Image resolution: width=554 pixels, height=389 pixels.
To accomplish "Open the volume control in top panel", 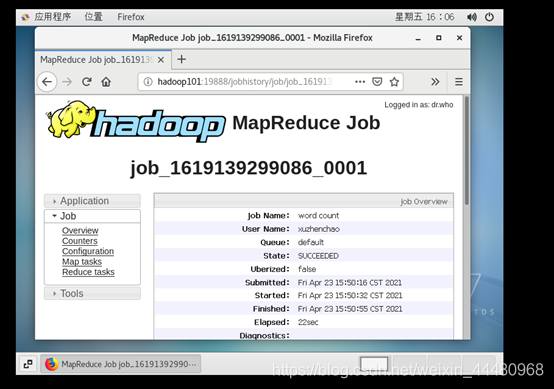I will tap(472, 17).
